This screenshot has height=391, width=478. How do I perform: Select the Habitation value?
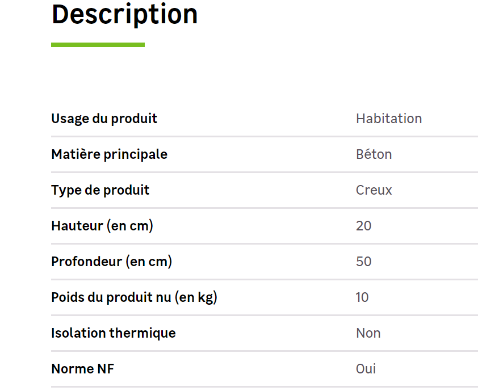click(389, 119)
